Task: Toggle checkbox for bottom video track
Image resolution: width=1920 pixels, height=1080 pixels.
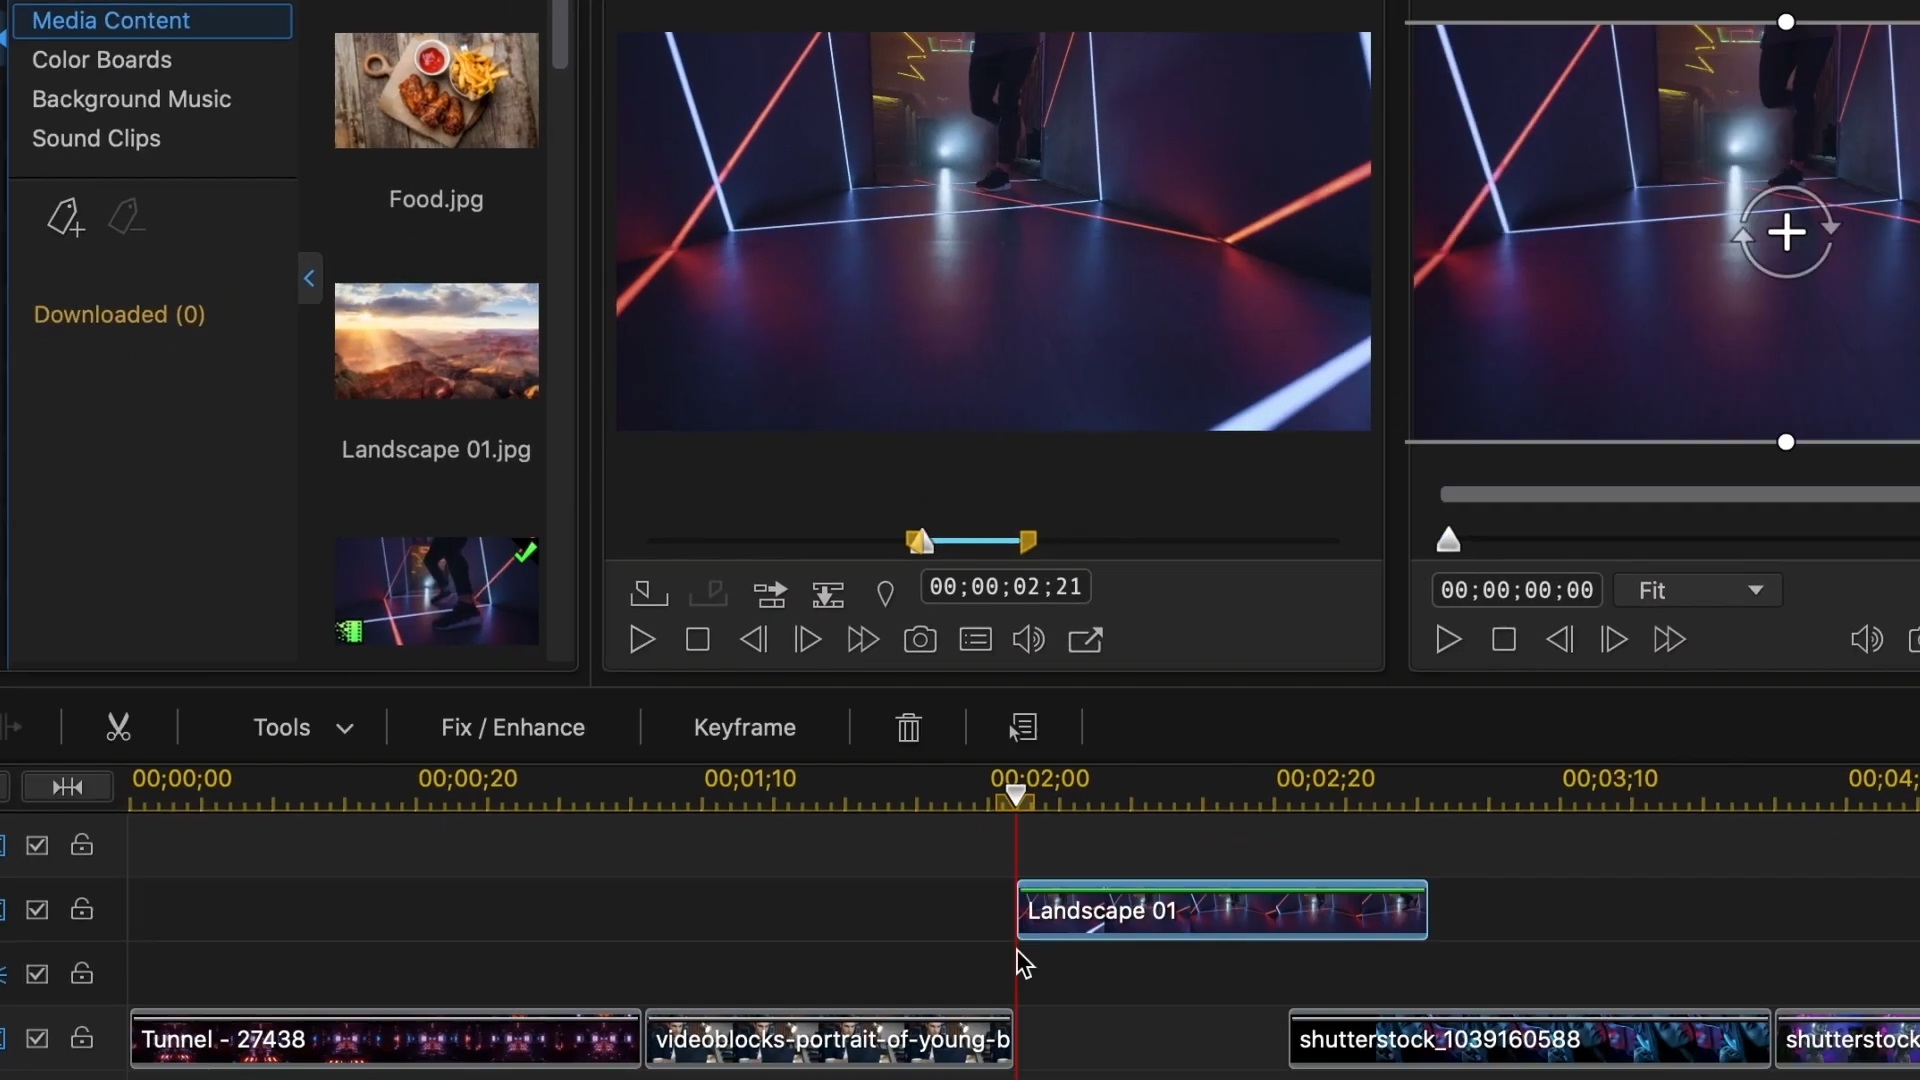Action: click(37, 1040)
